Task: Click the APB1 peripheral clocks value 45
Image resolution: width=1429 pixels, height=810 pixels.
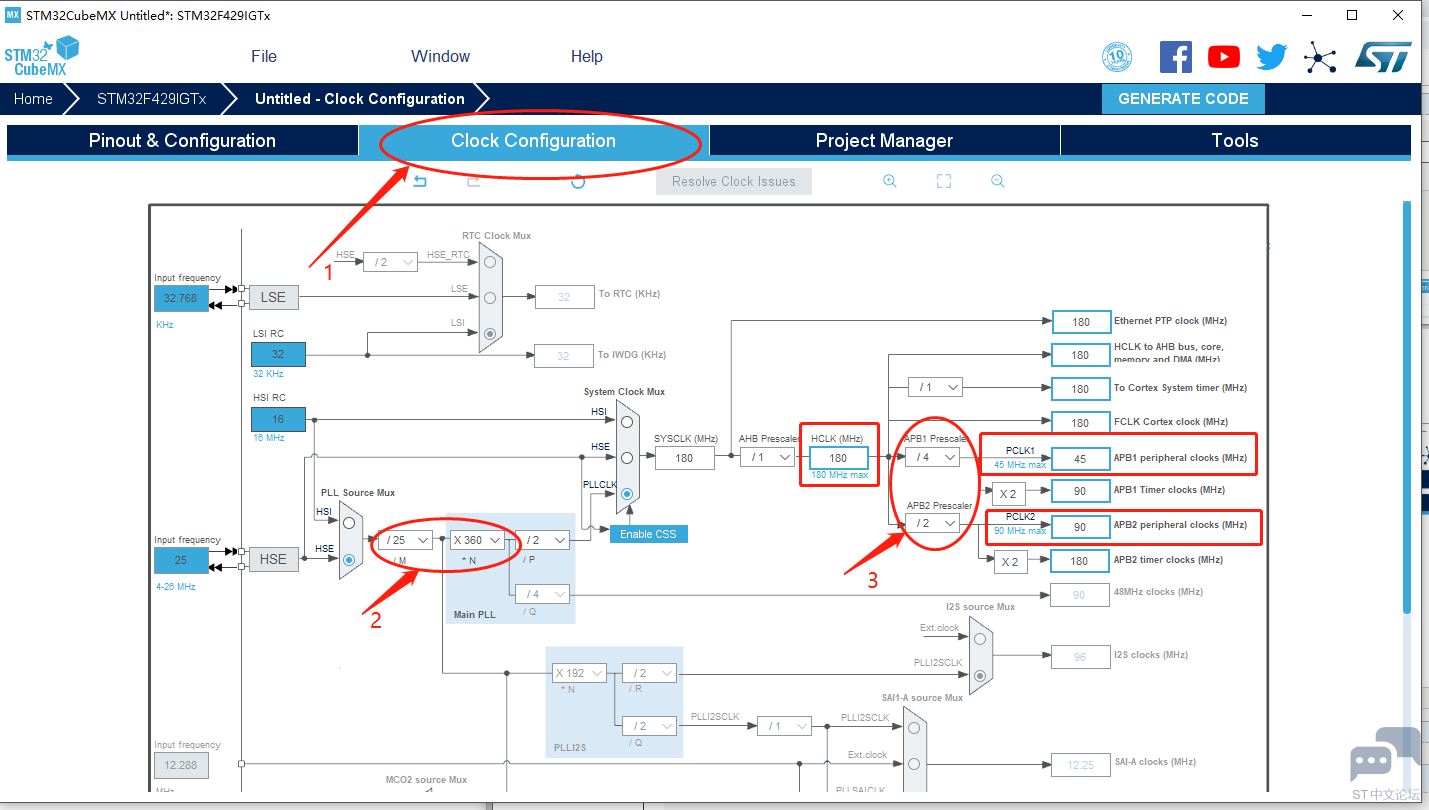Action: click(1081, 458)
